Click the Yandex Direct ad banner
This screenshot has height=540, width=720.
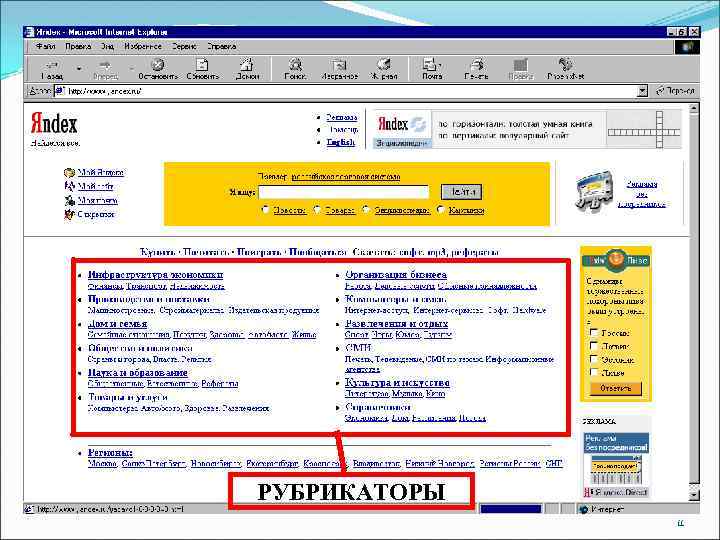[616, 465]
